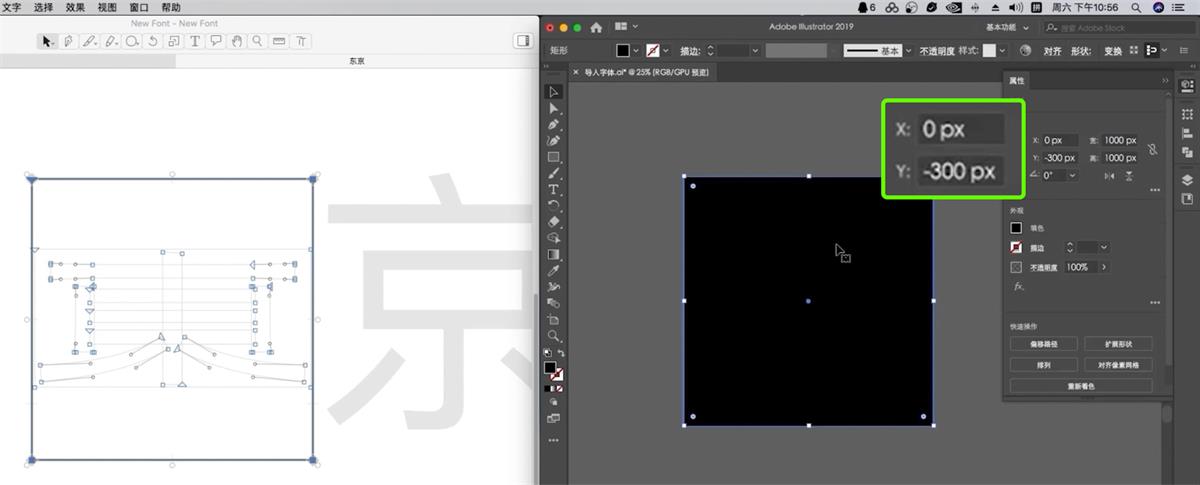Viewport: 1200px width, 485px height.
Task: Select the Eyedropper tool in Illustrator
Action: (553, 270)
